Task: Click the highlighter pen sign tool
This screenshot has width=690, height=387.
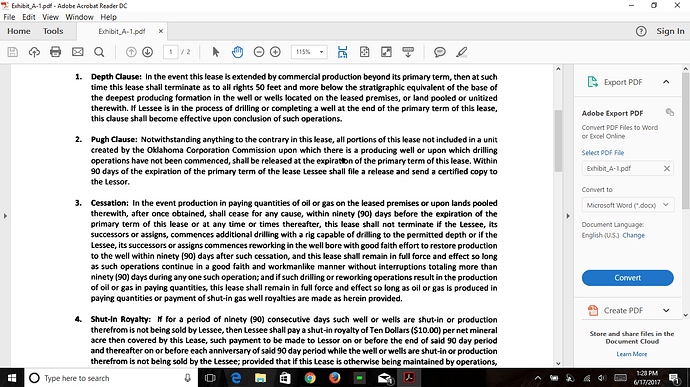Action: (x=461, y=52)
